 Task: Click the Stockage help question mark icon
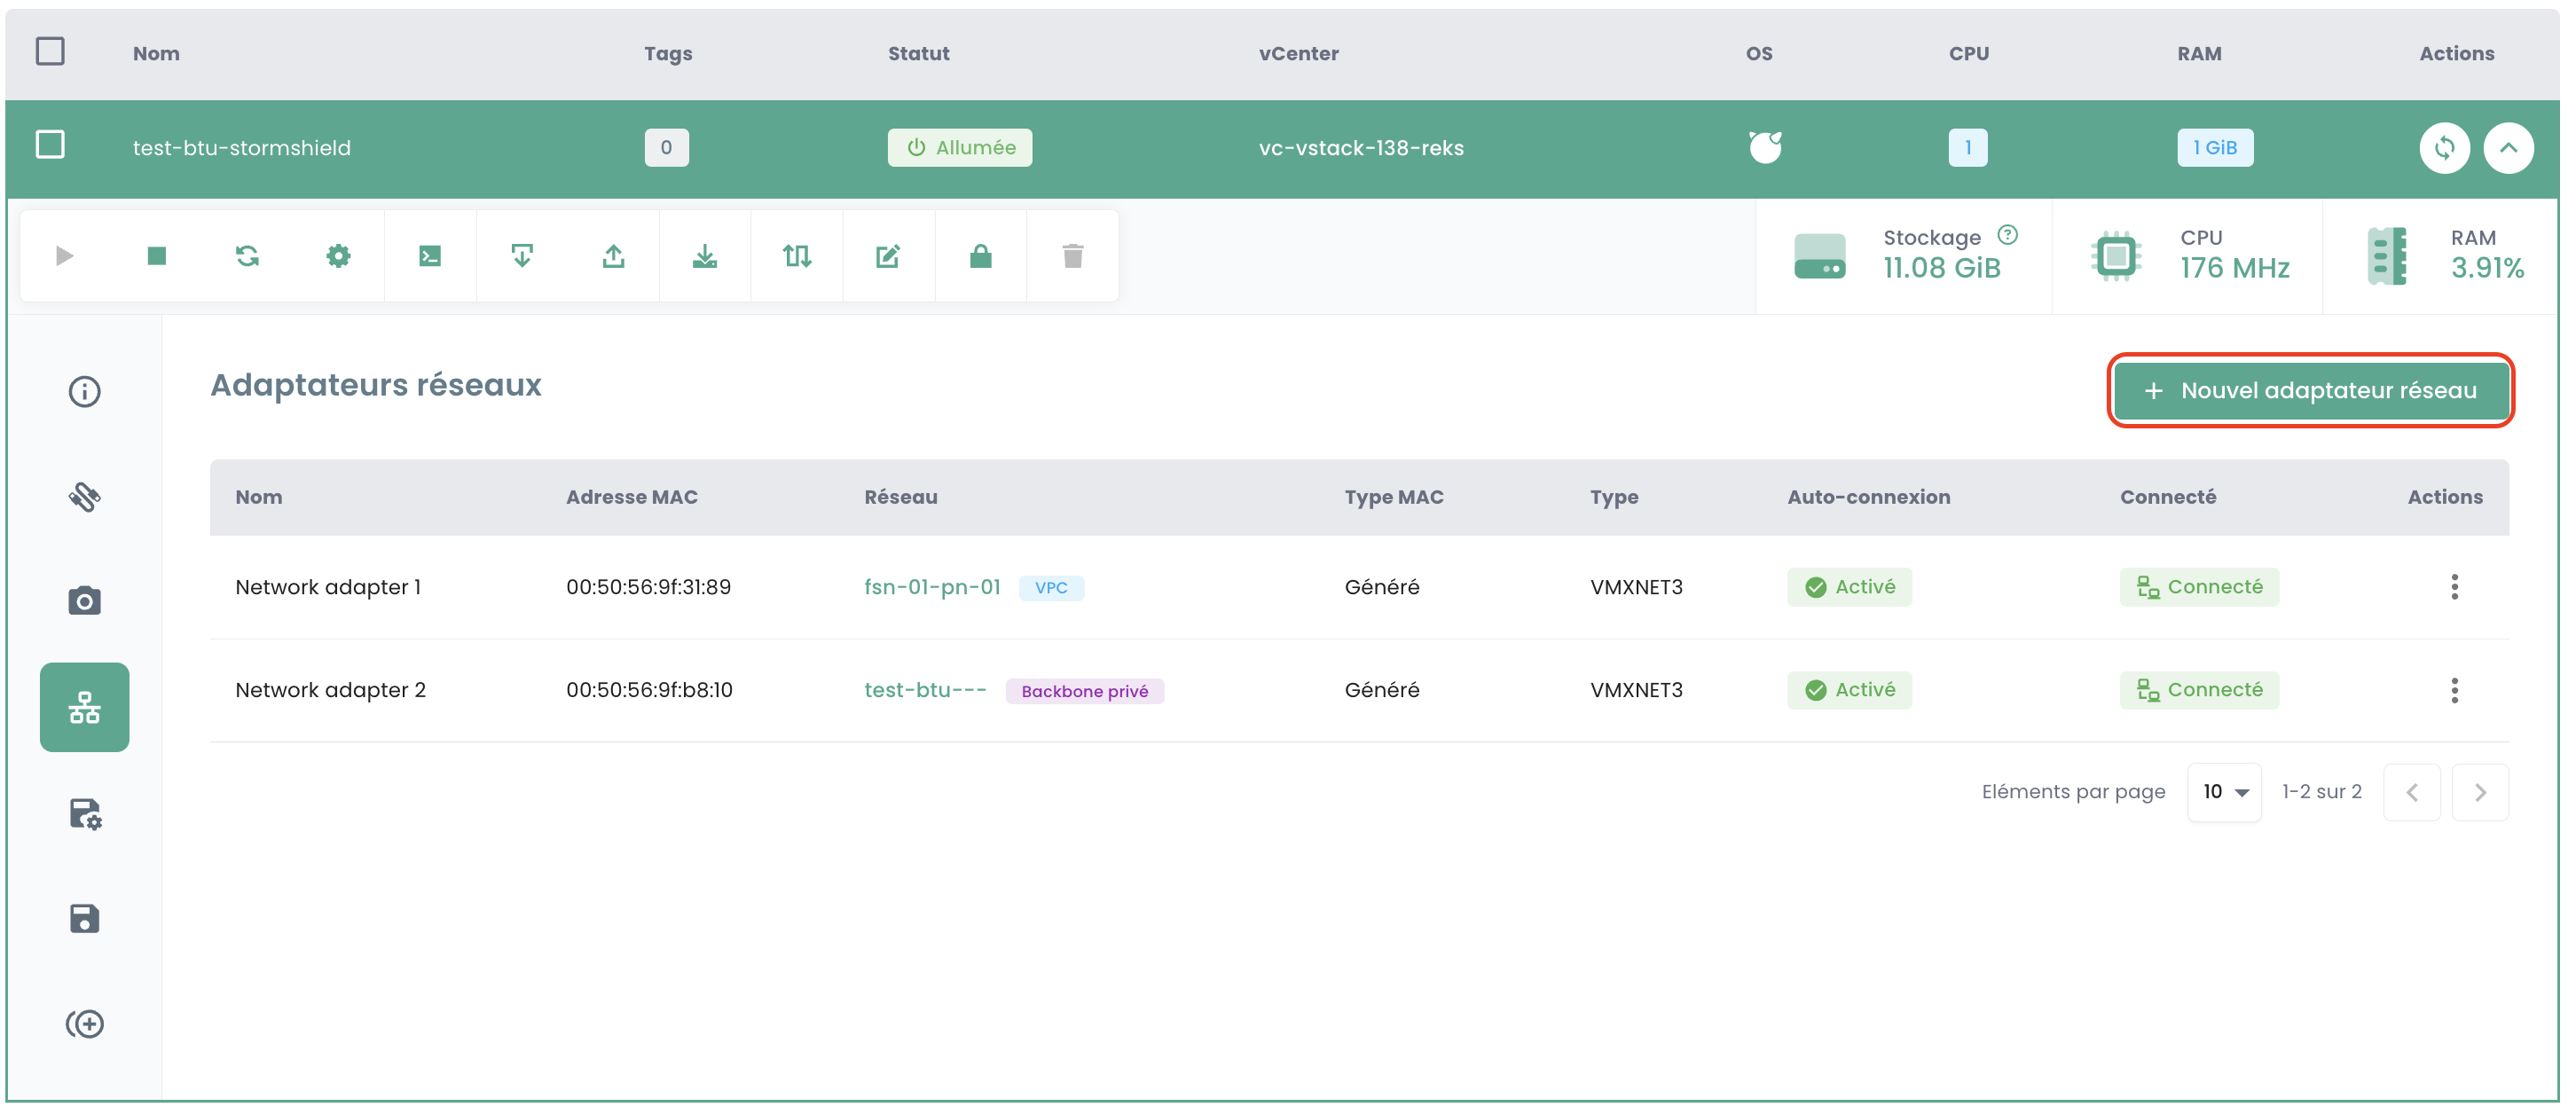click(2007, 235)
